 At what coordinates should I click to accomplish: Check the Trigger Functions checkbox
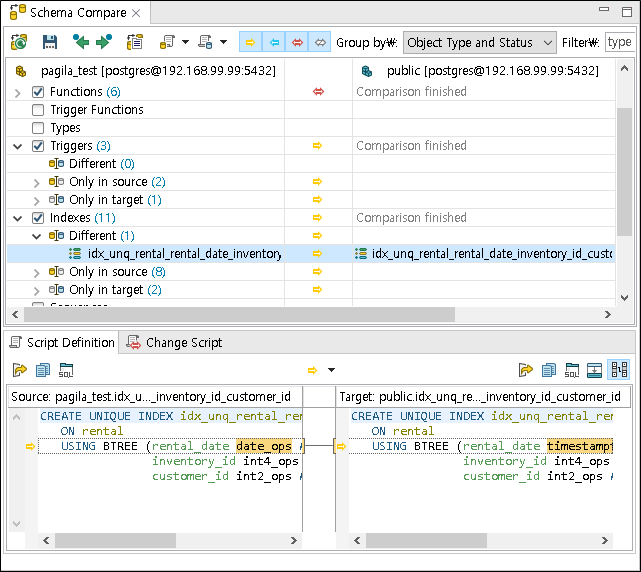tap(38, 110)
